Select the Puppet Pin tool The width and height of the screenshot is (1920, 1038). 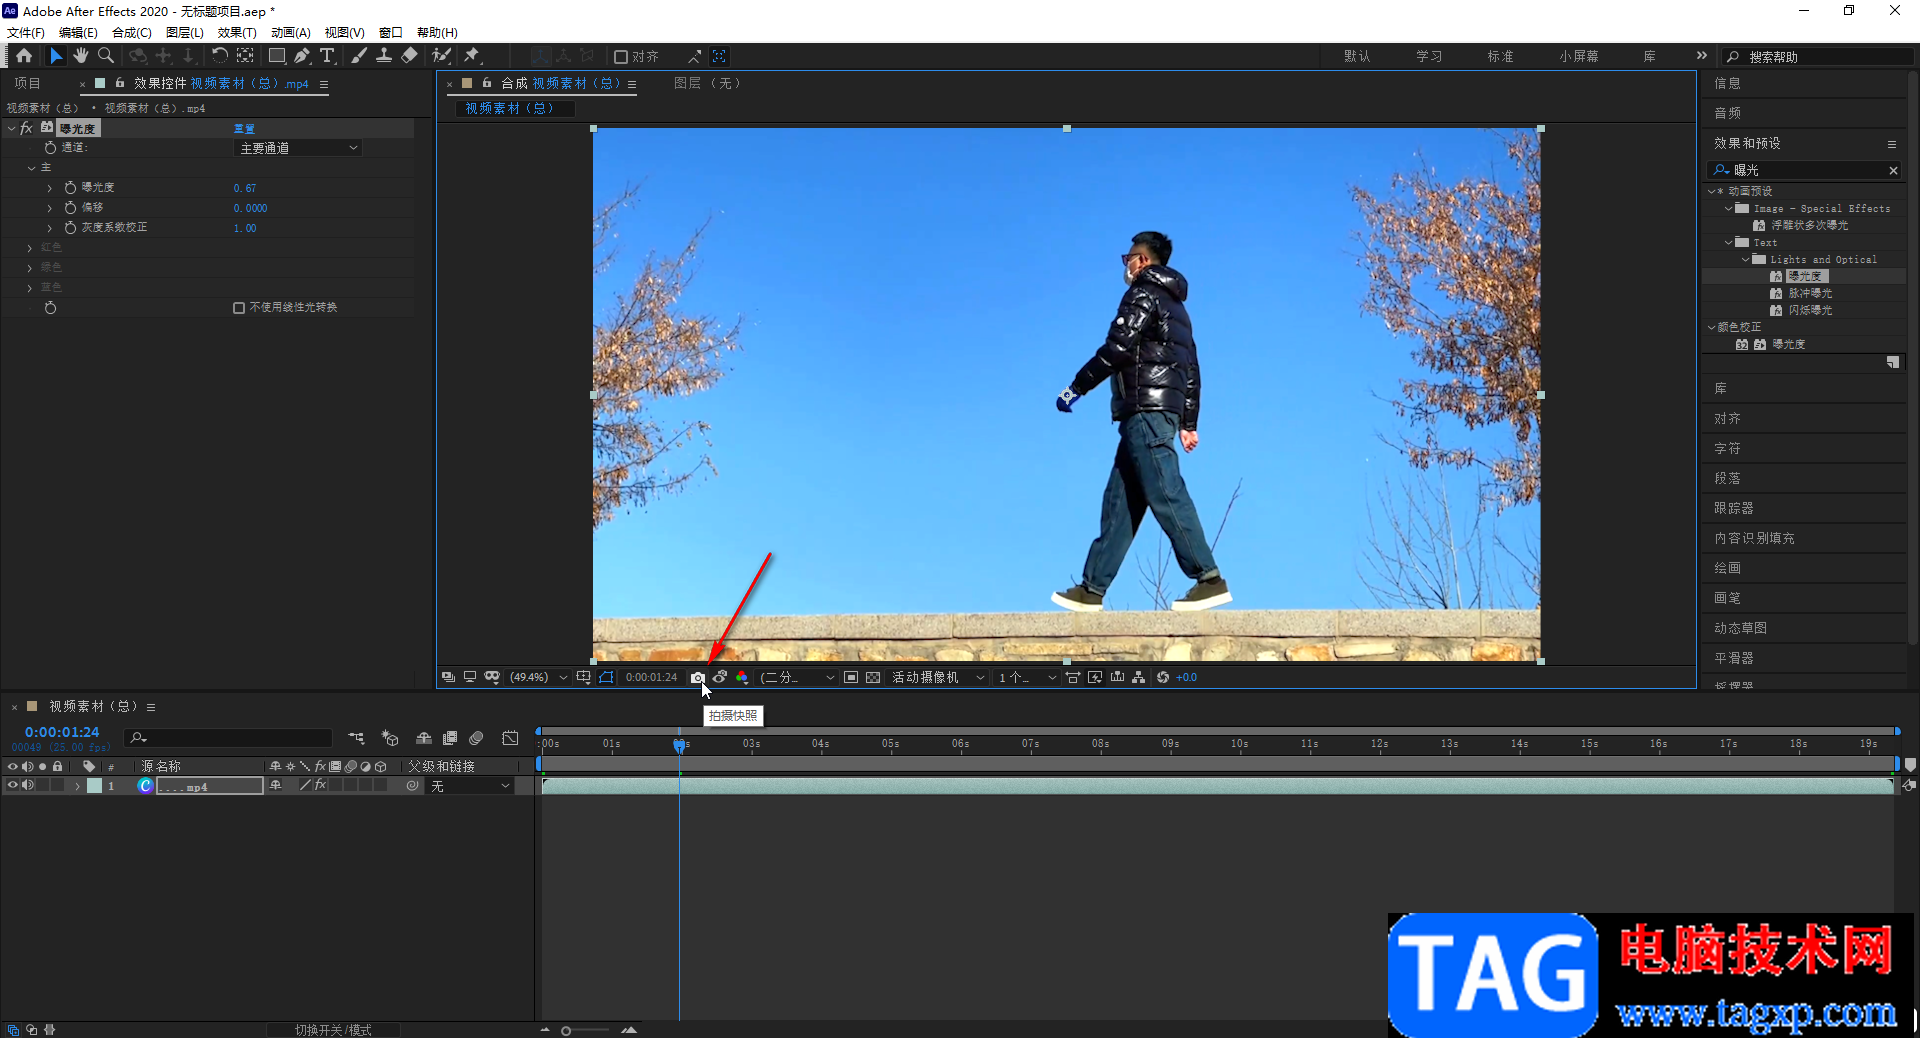pos(472,56)
